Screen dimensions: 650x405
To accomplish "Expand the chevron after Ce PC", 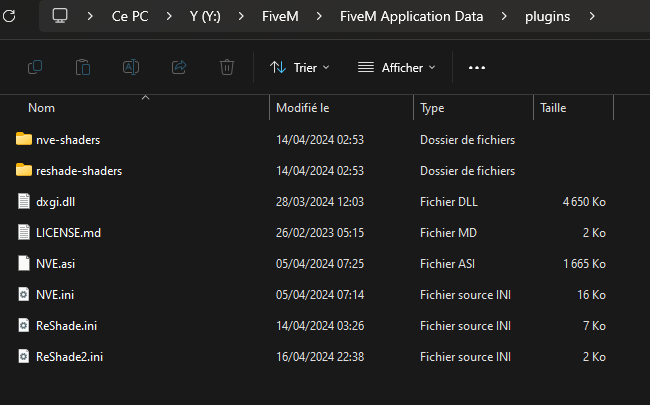I will click(x=169, y=17).
